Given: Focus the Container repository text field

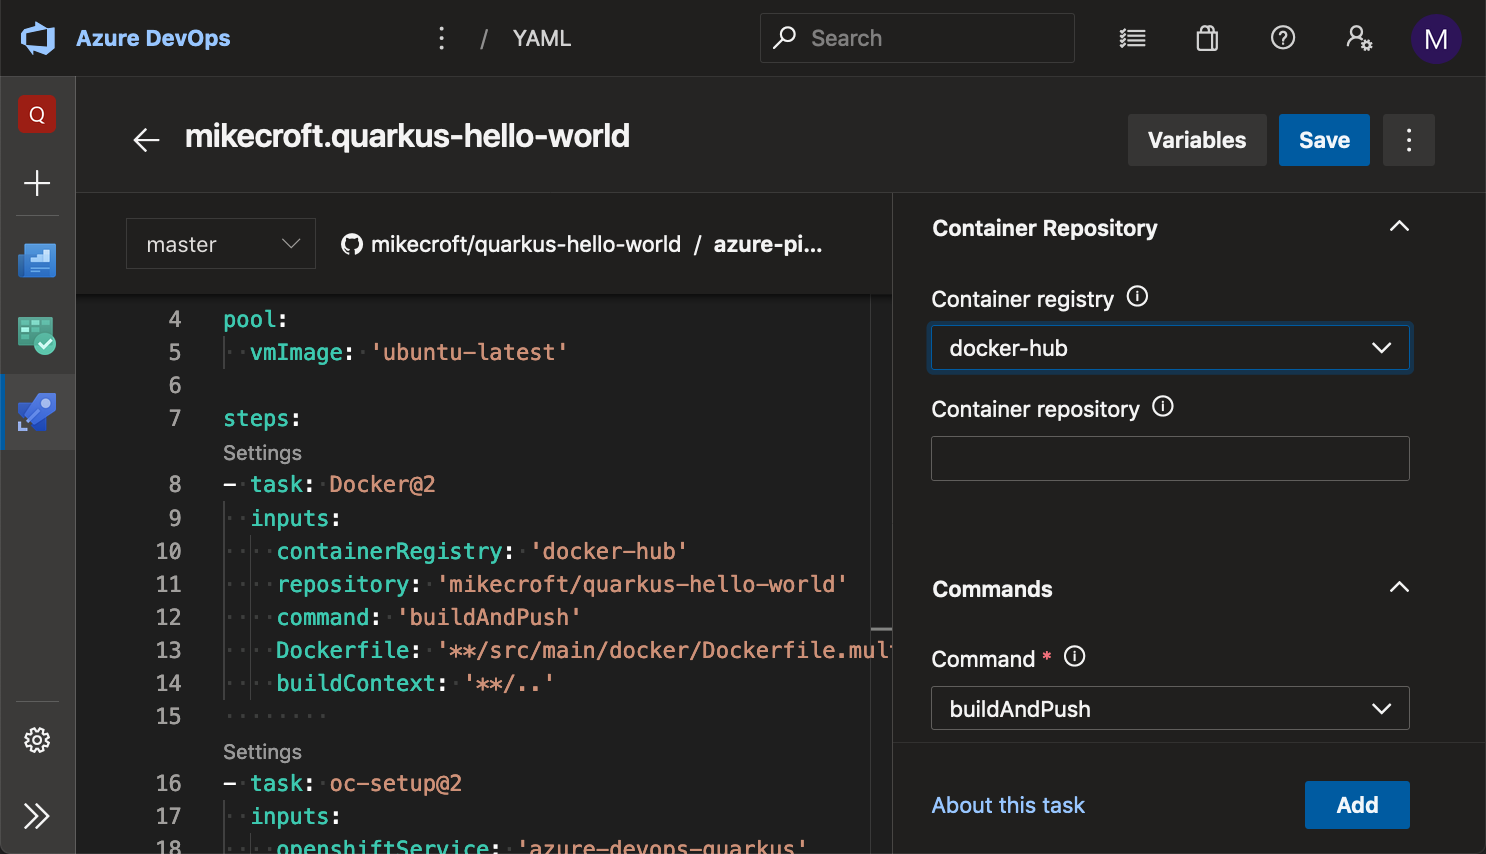Looking at the screenshot, I should coord(1170,459).
